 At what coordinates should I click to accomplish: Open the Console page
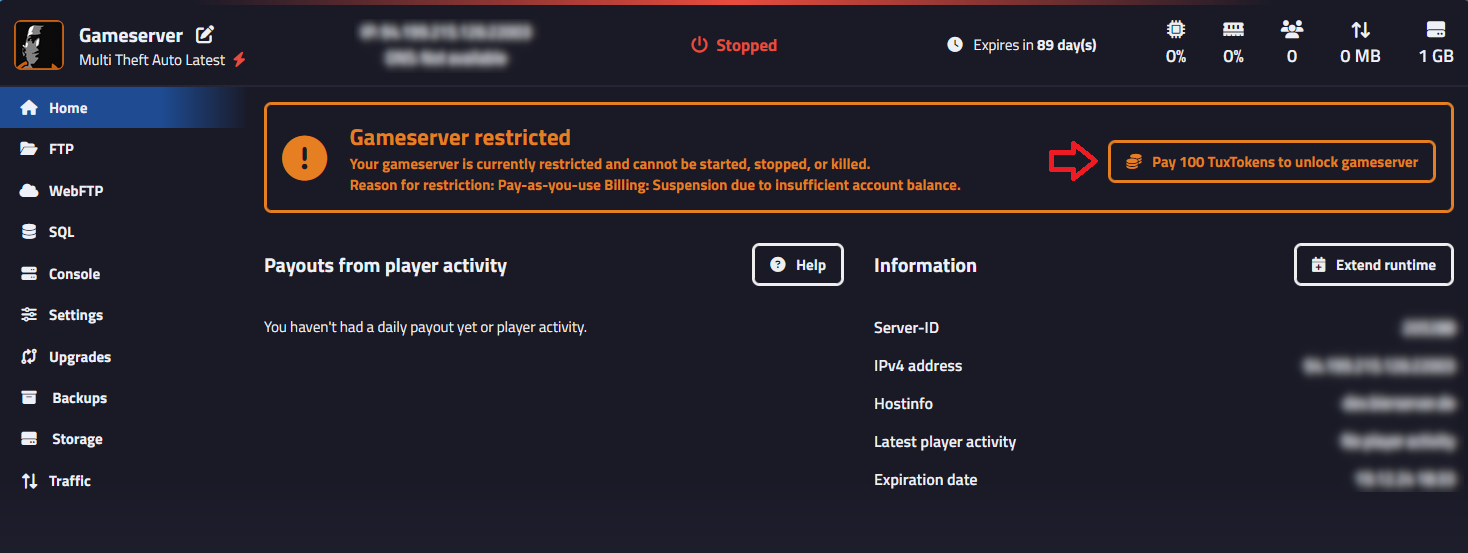(74, 274)
